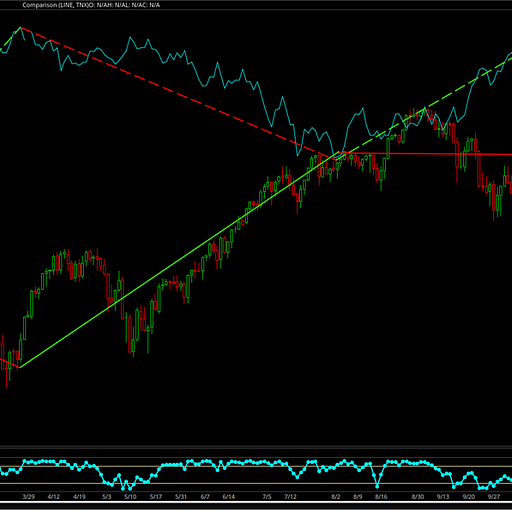This screenshot has height=512, width=512.
Task: Click the 5/17 date label
Action: (x=156, y=497)
